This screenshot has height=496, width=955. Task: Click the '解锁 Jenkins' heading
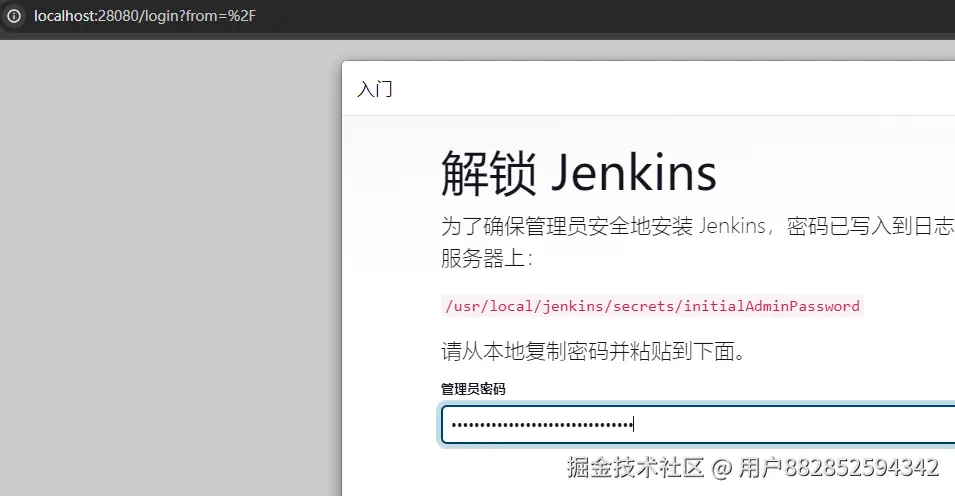(x=579, y=173)
